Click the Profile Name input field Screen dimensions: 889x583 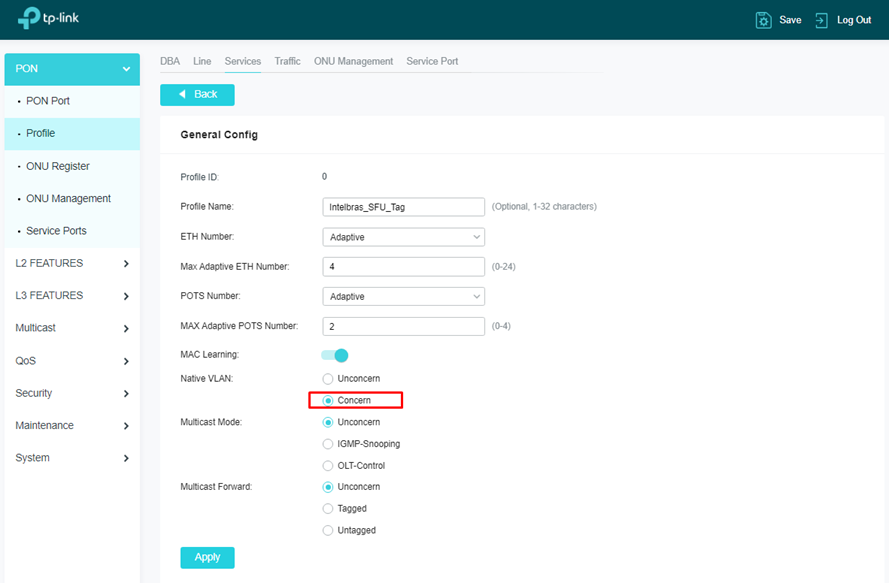coord(403,207)
